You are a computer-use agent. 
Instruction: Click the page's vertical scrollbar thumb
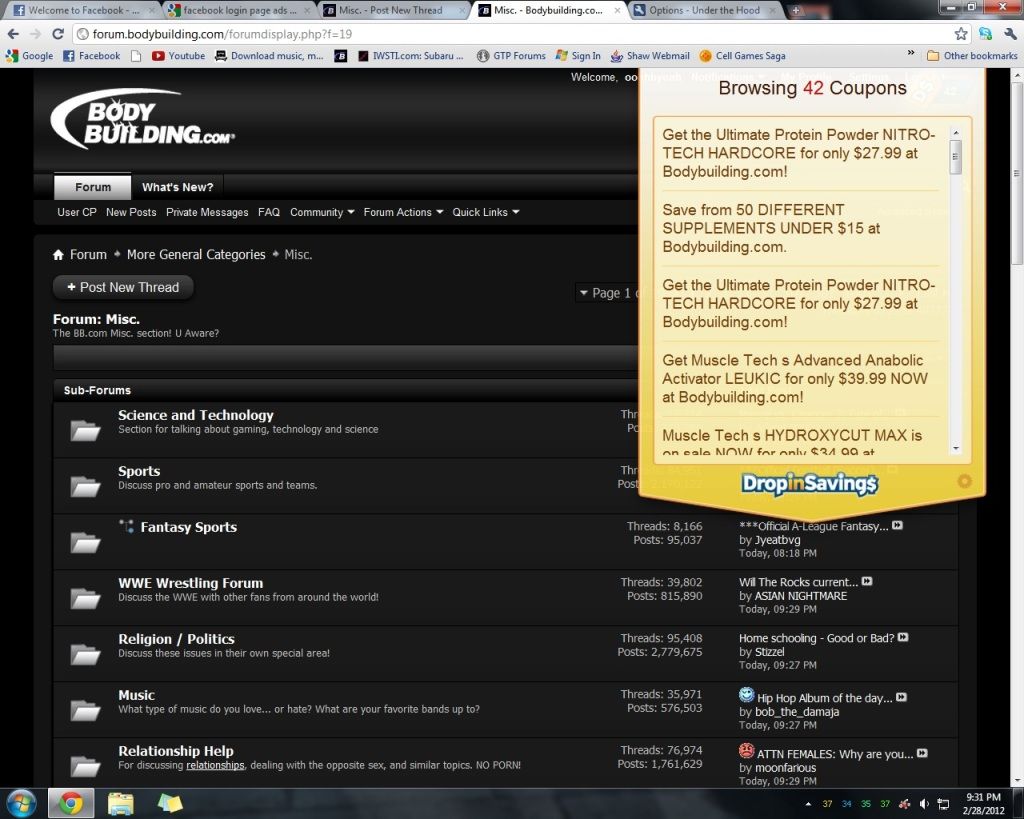1017,173
